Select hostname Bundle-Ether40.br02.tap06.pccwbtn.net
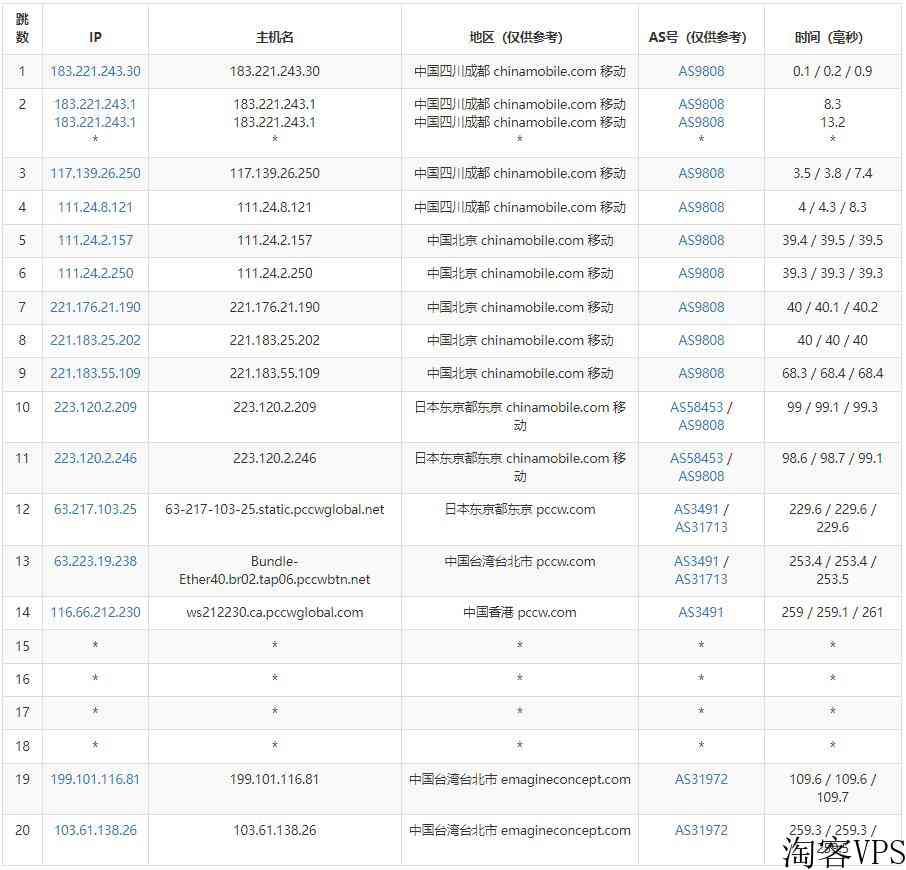The width and height of the screenshot is (906, 870). click(274, 570)
